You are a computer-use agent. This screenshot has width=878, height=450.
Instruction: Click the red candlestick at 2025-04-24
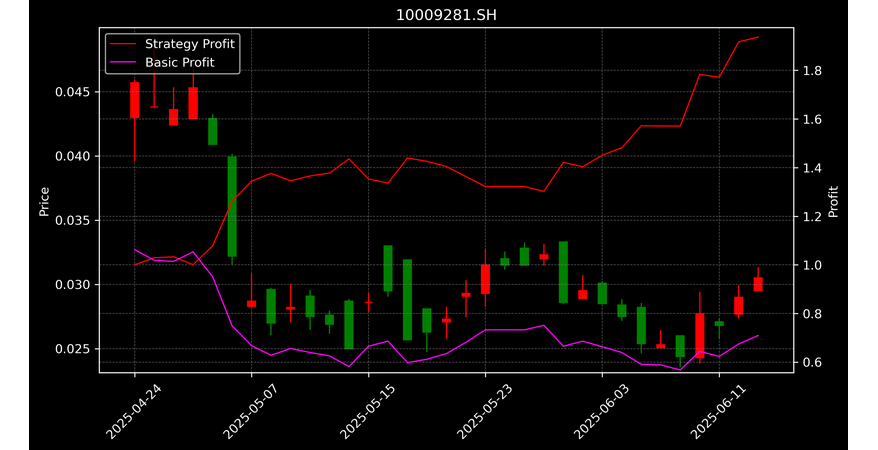[x=134, y=100]
